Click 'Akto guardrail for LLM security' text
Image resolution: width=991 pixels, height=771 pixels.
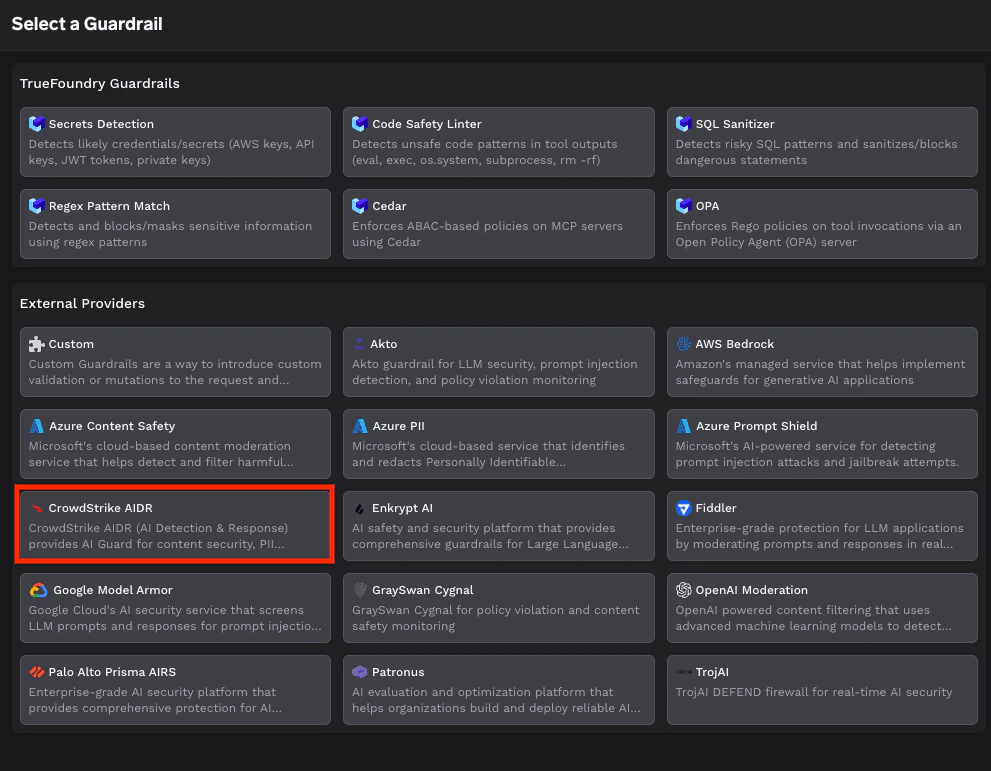(x=495, y=372)
